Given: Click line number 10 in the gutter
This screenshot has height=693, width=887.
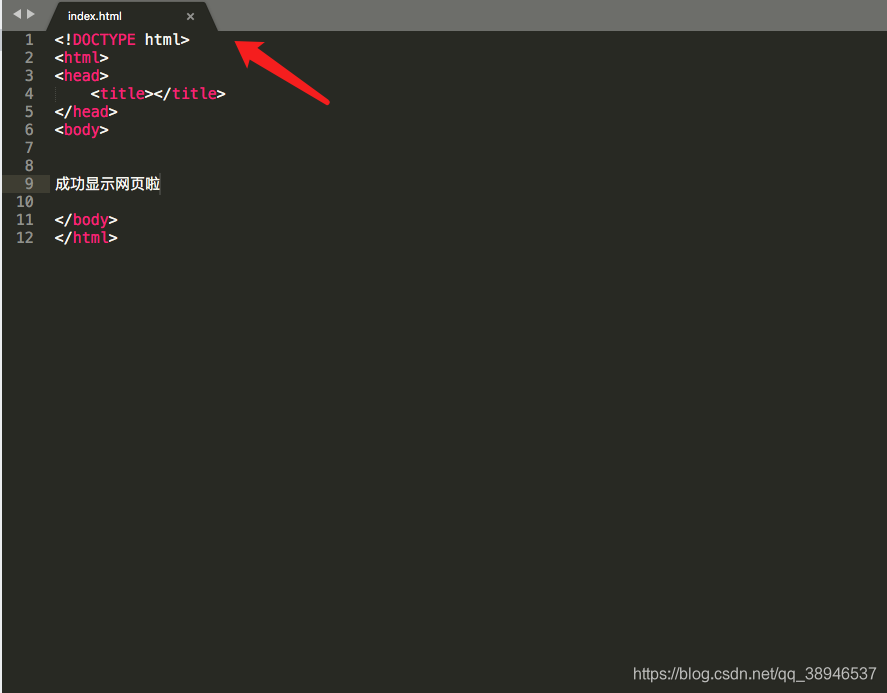Looking at the screenshot, I should pyautogui.click(x=25, y=202).
